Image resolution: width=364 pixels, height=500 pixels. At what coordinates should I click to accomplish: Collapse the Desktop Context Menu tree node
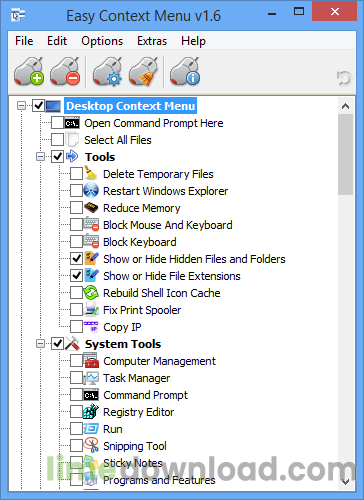coord(21,106)
